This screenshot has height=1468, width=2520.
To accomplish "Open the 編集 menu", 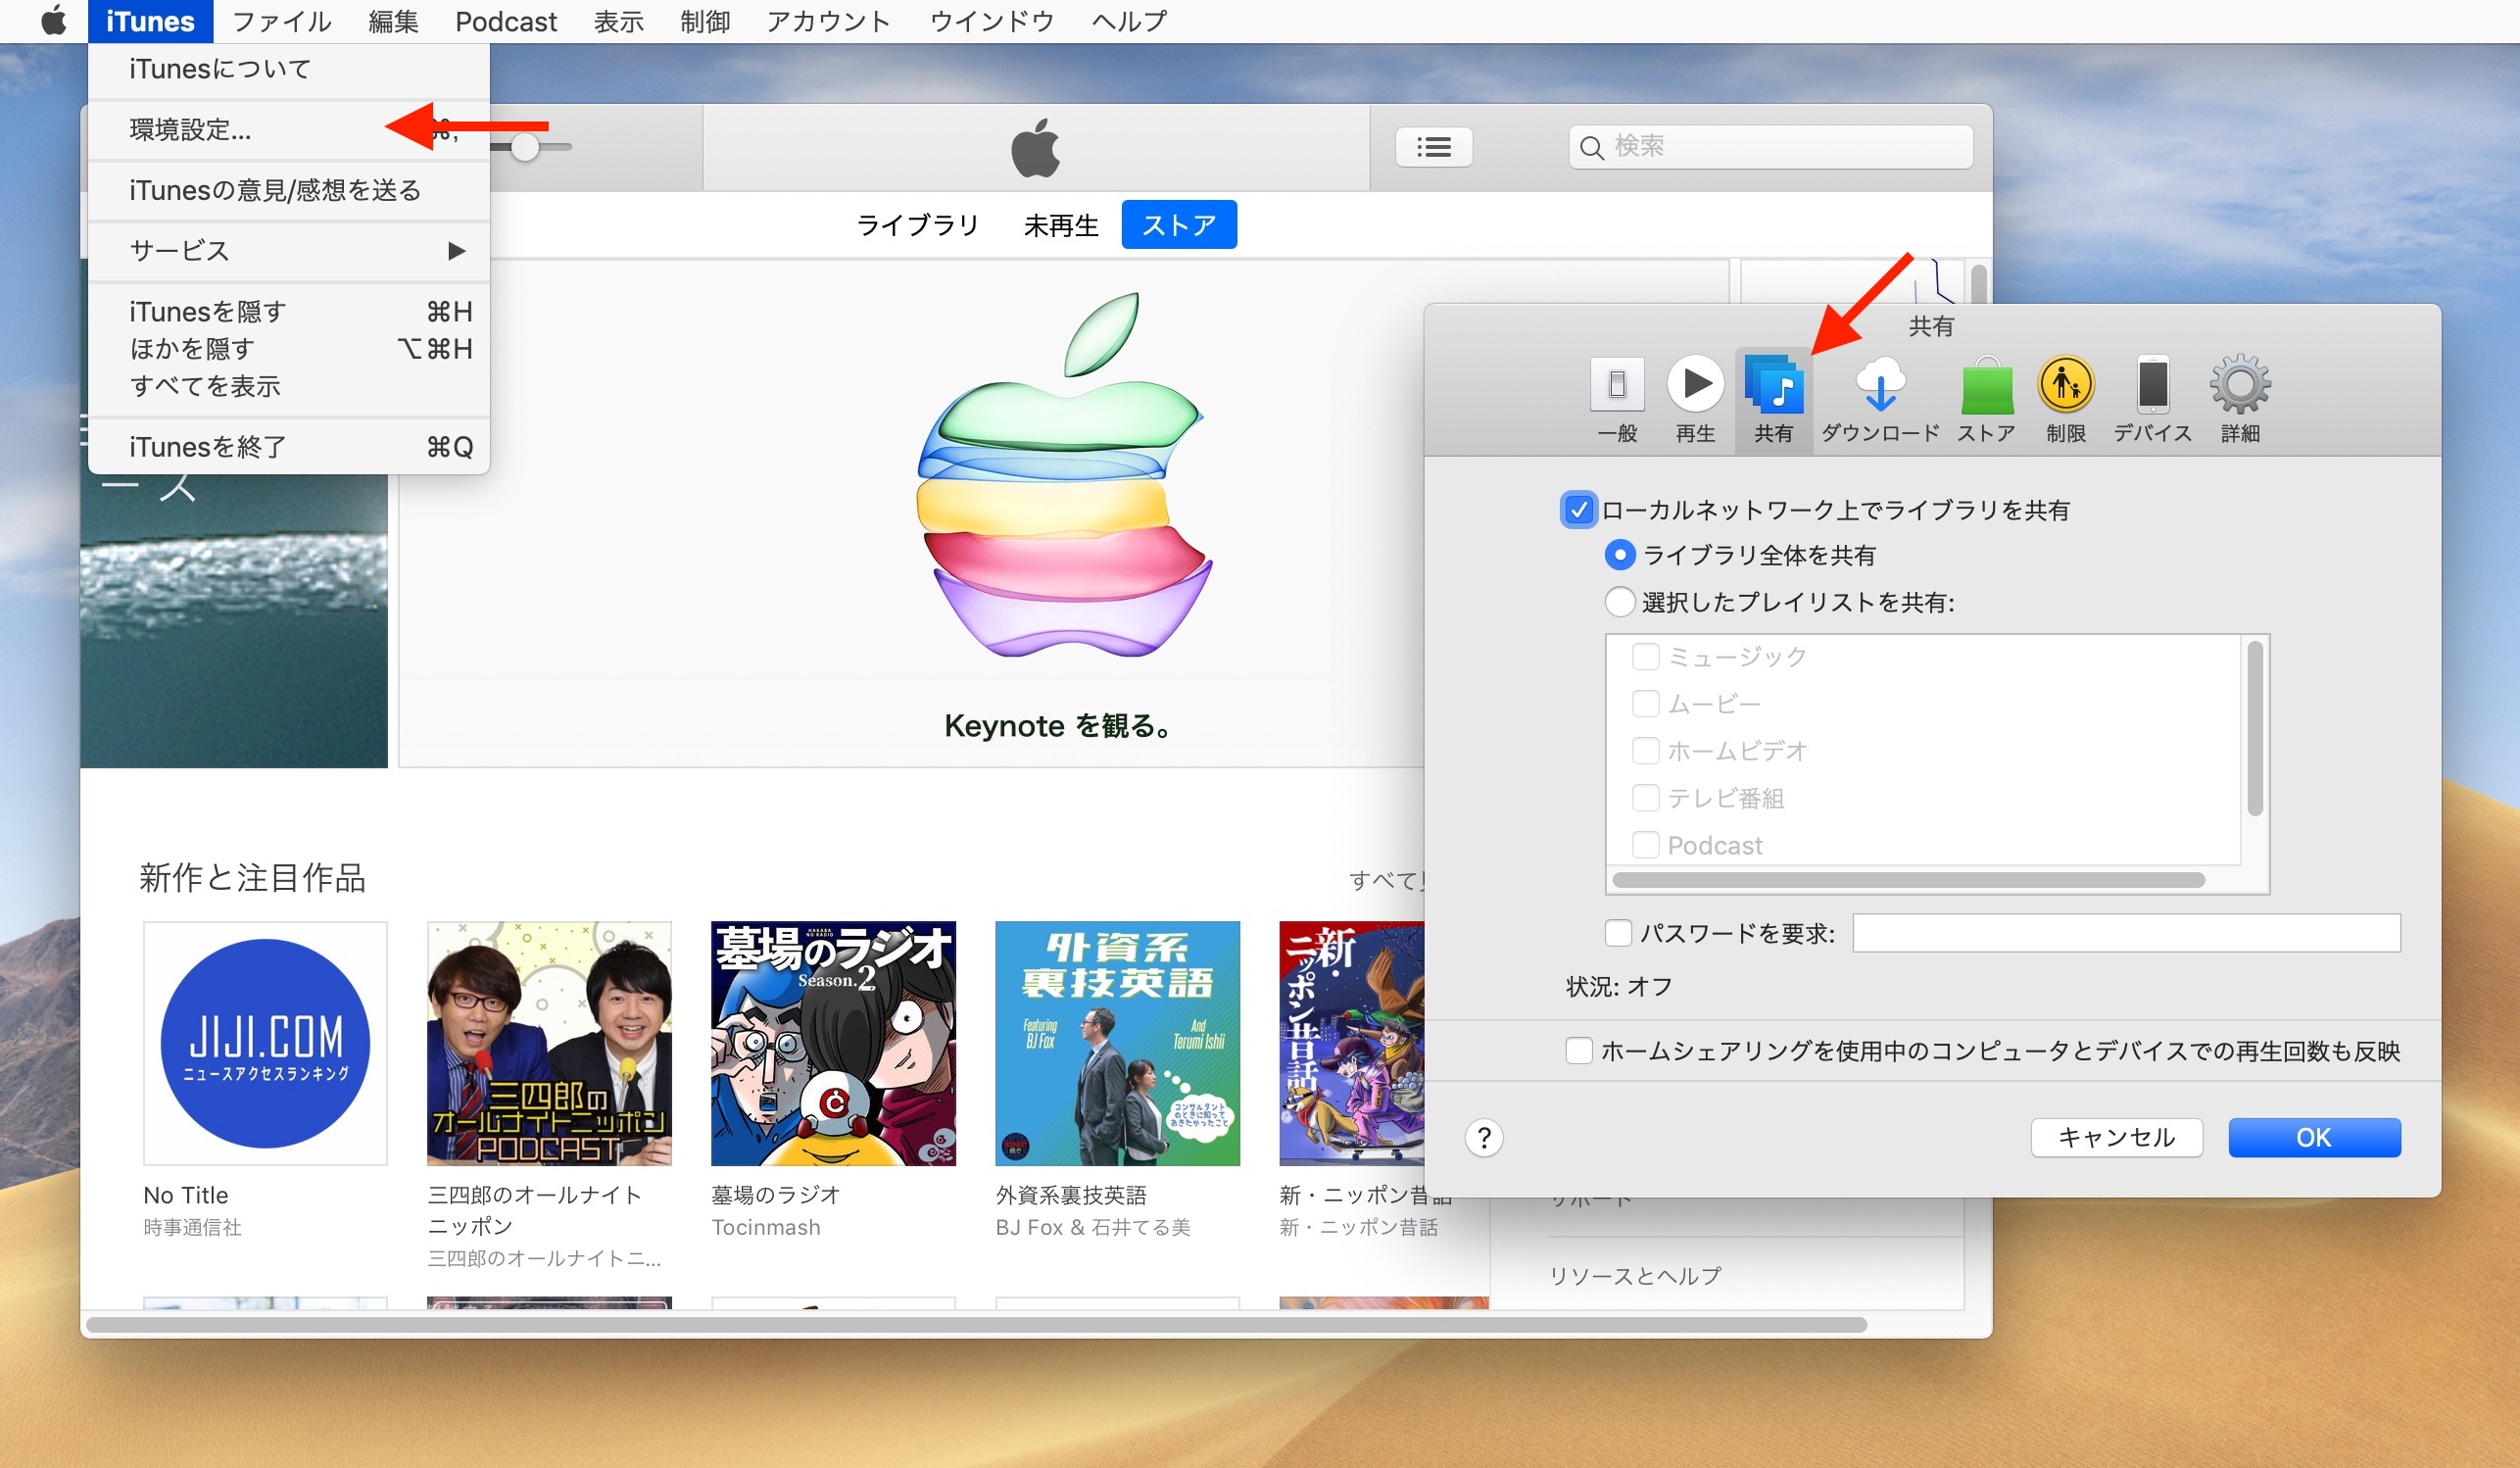I will click(393, 21).
